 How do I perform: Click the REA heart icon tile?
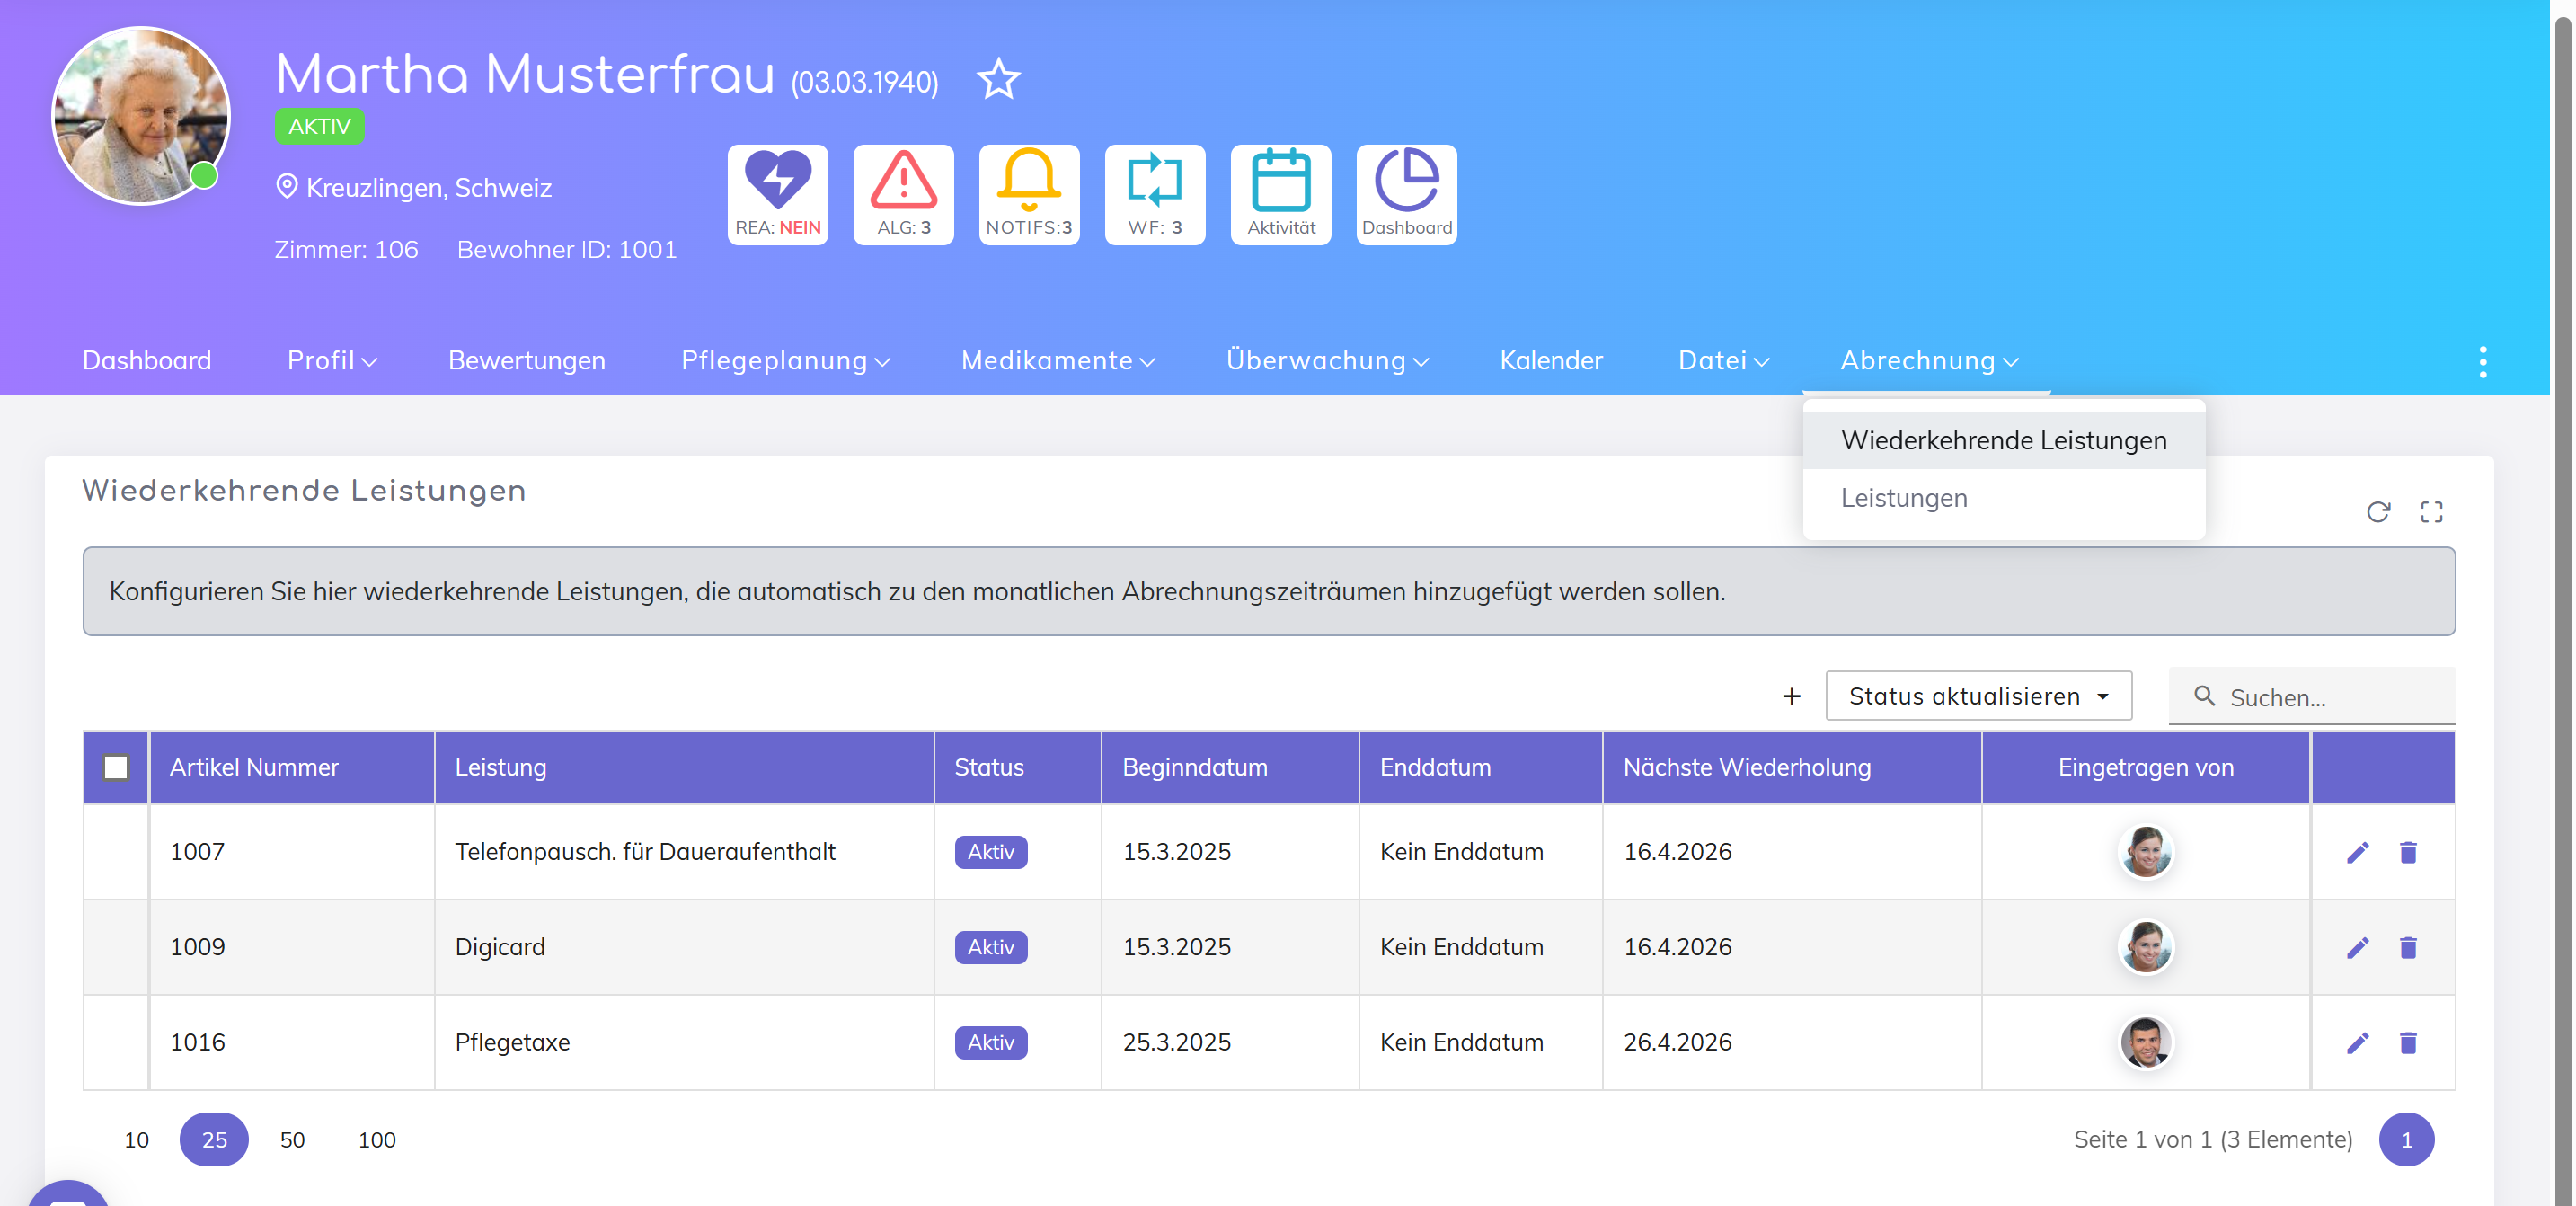[x=777, y=194]
